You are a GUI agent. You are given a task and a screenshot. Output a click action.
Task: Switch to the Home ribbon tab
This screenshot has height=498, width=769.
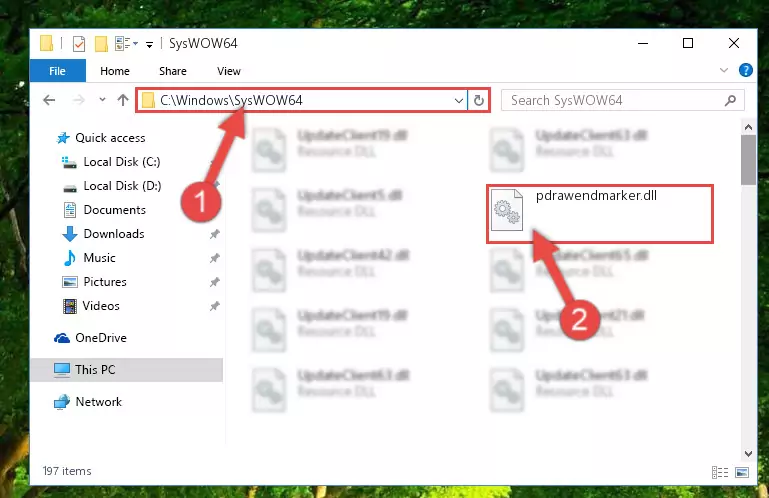click(x=115, y=71)
